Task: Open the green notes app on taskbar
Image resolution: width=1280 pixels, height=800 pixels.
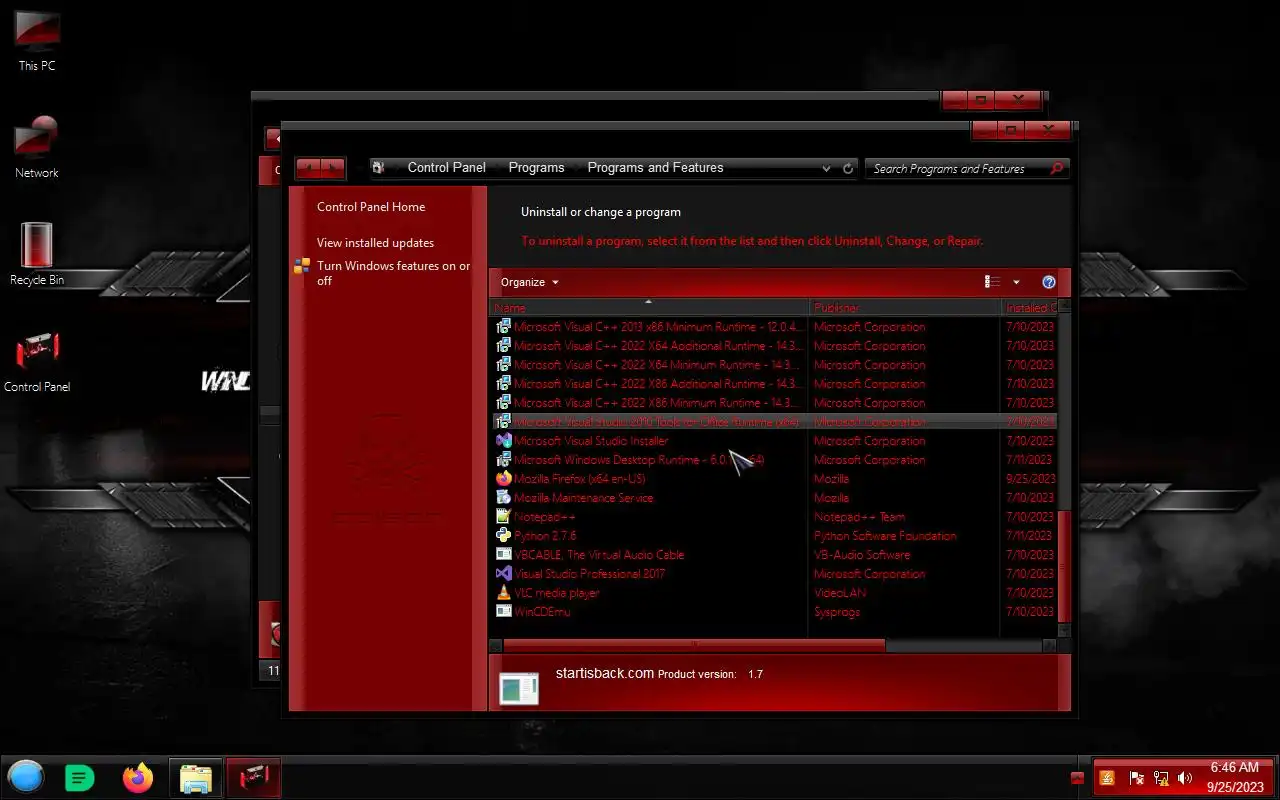Action: (x=79, y=777)
